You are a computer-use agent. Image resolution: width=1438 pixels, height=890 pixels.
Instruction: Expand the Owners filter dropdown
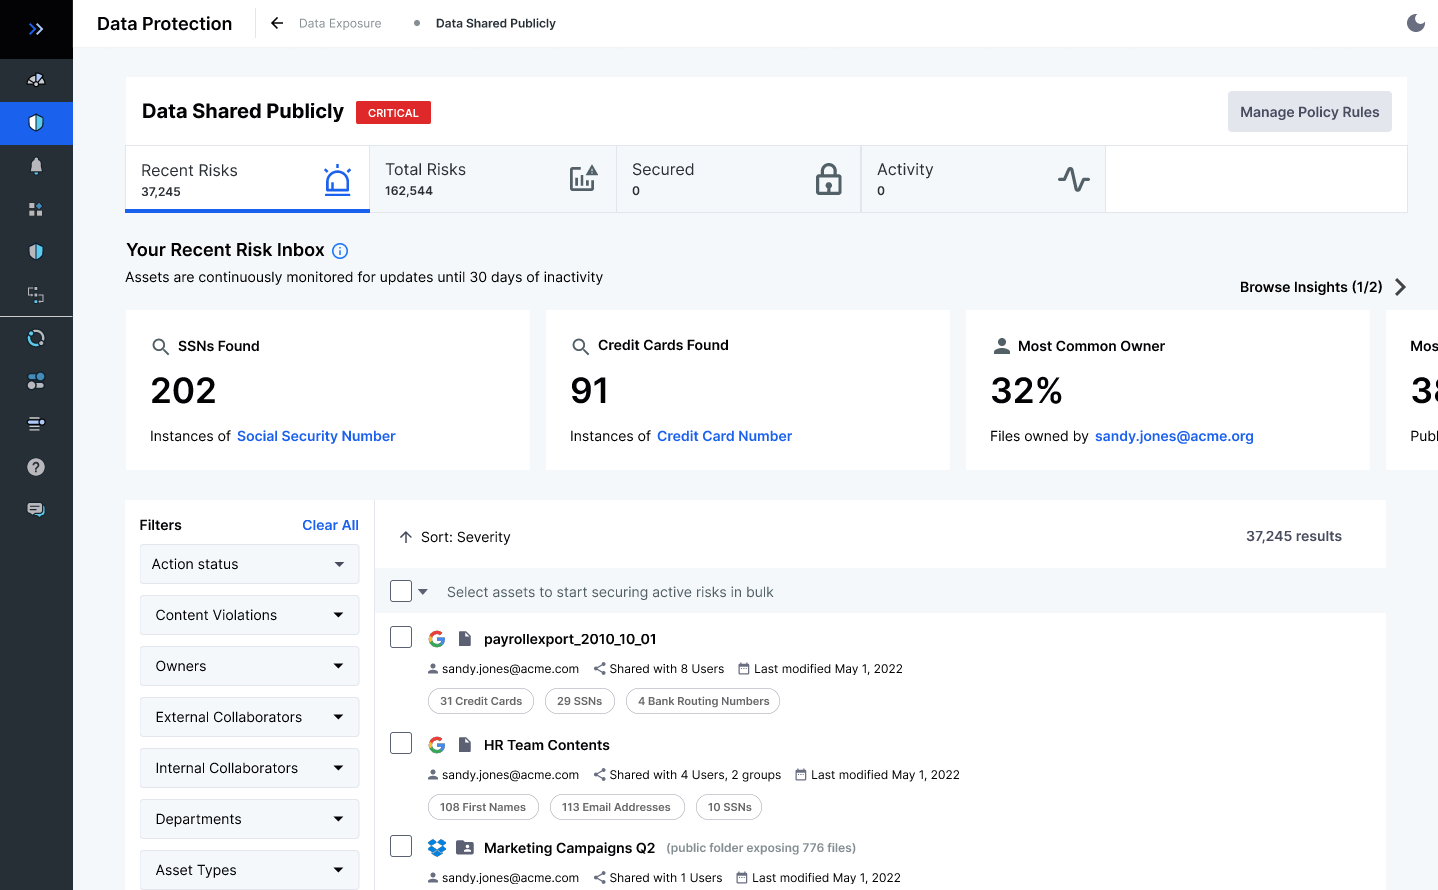click(x=249, y=665)
